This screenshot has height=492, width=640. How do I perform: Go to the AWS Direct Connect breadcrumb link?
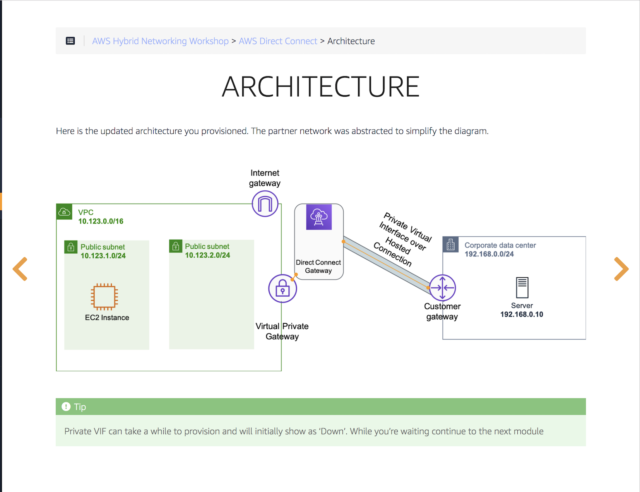coord(274,41)
